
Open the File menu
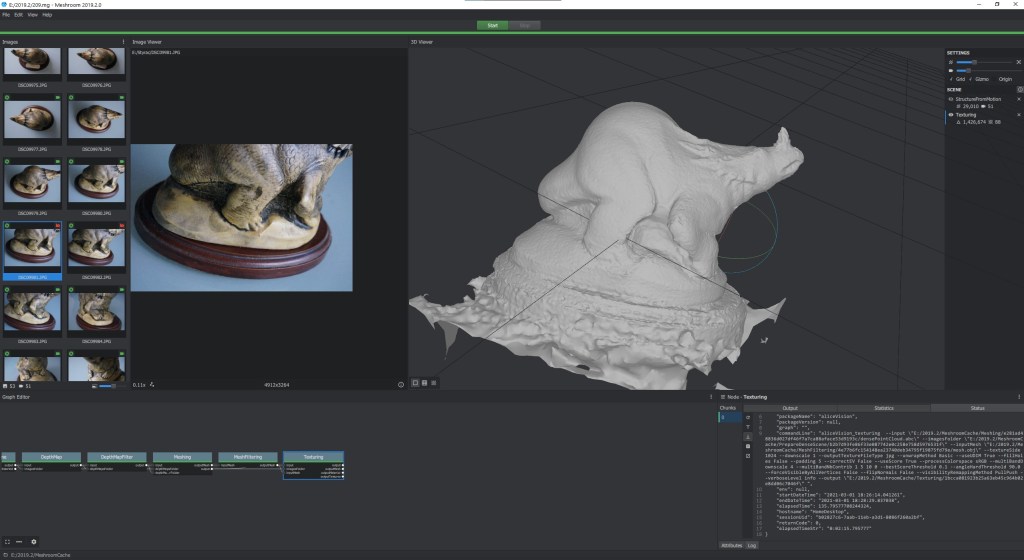pyautogui.click(x=6, y=15)
